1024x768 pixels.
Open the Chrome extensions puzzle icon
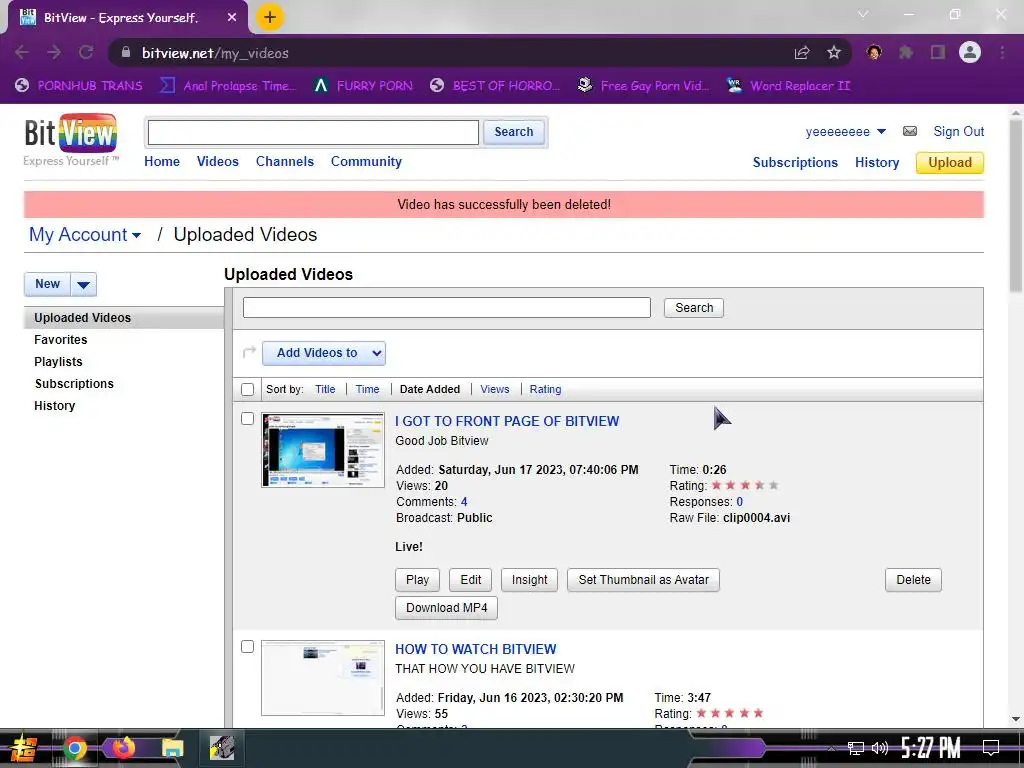pyautogui.click(x=906, y=53)
